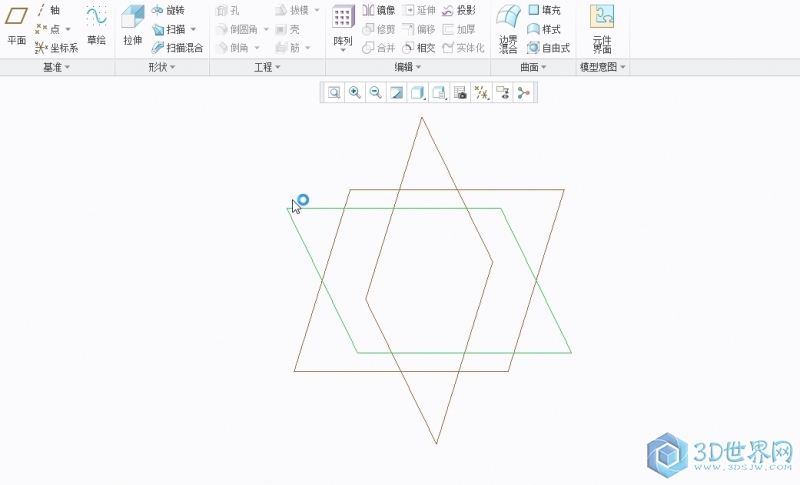800x485 pixels.
Task: Open the 元件界面 component interface tool
Action: (602, 29)
